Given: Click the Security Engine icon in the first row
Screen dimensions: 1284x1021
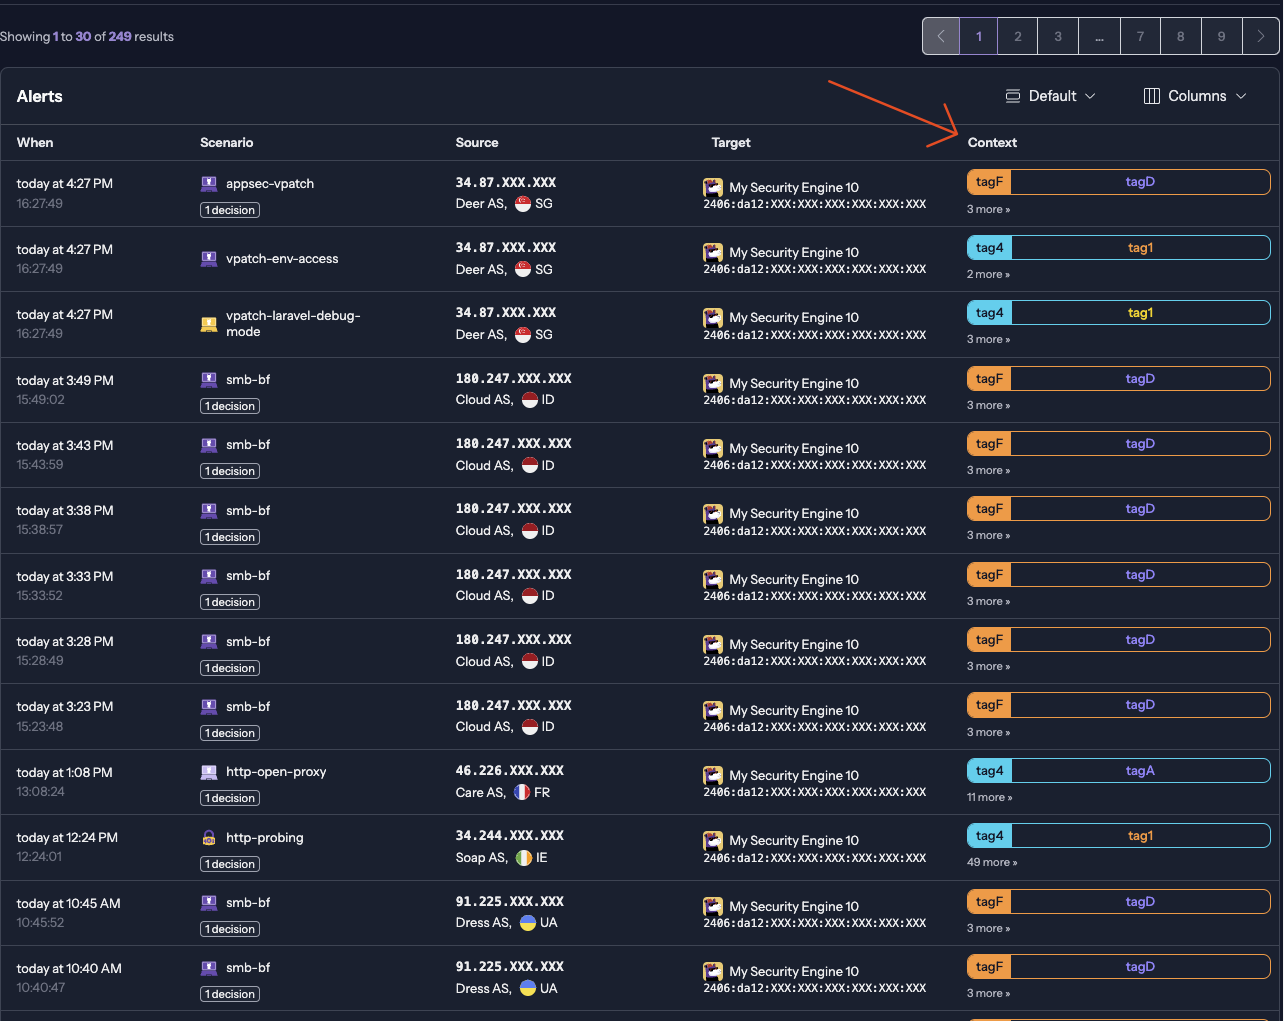Looking at the screenshot, I should pyautogui.click(x=713, y=187).
